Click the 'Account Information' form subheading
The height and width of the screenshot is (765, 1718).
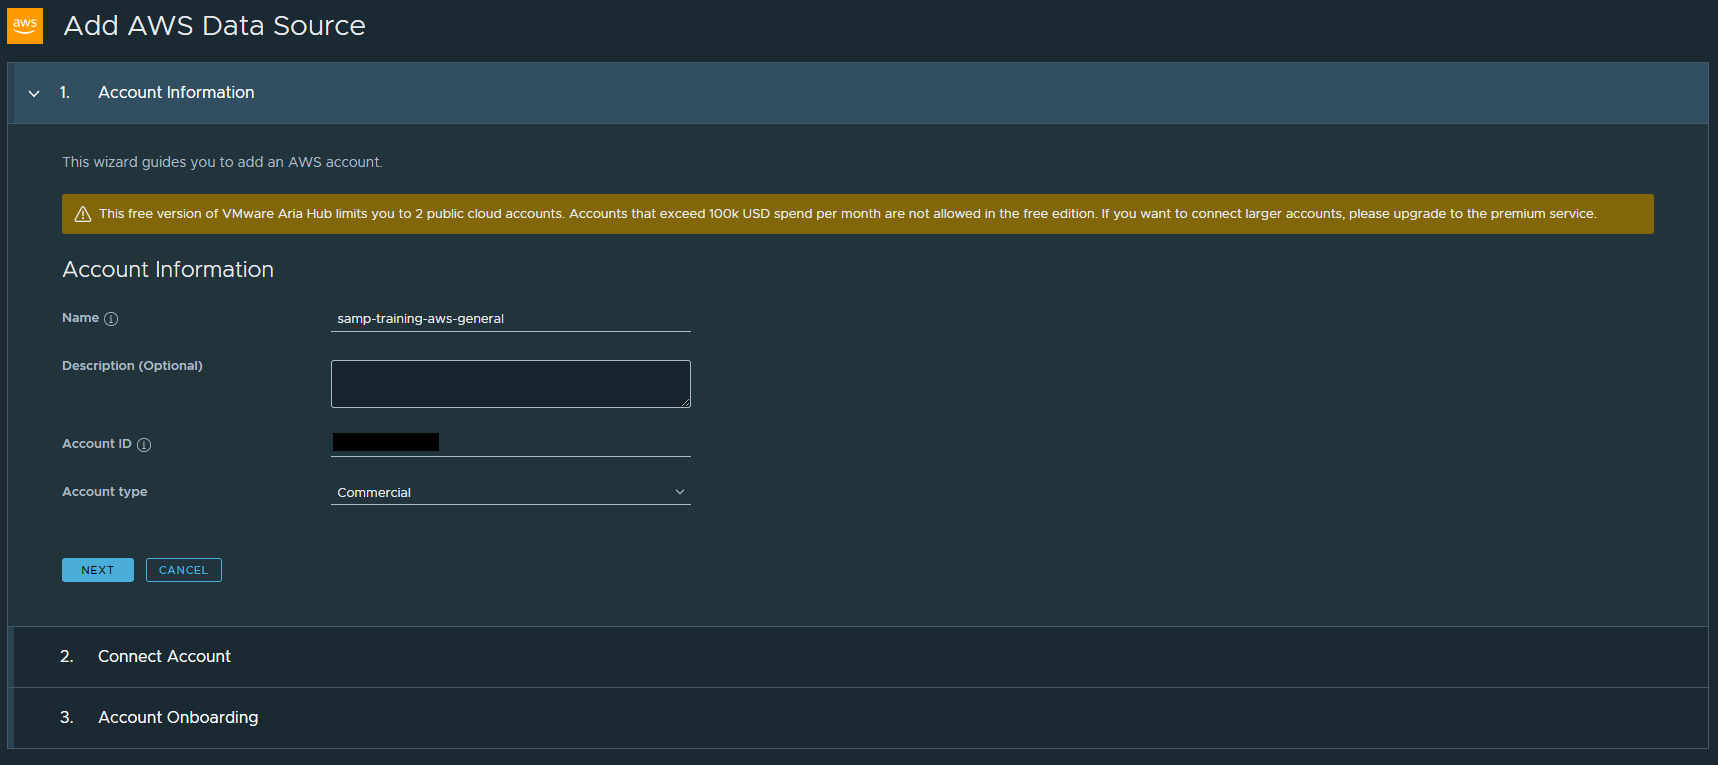[x=168, y=270]
